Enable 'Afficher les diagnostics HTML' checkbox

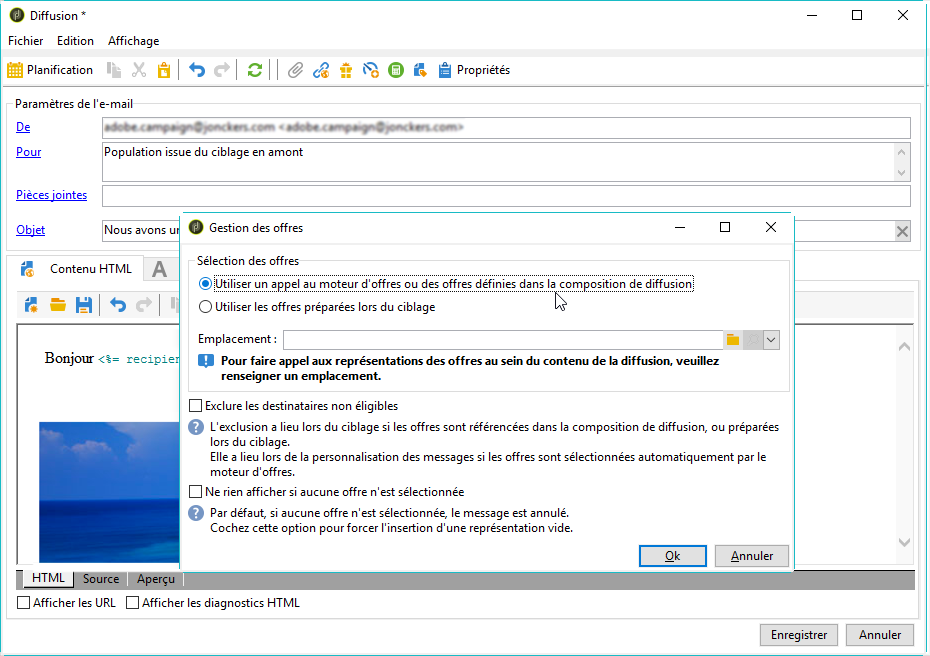[213, 603]
